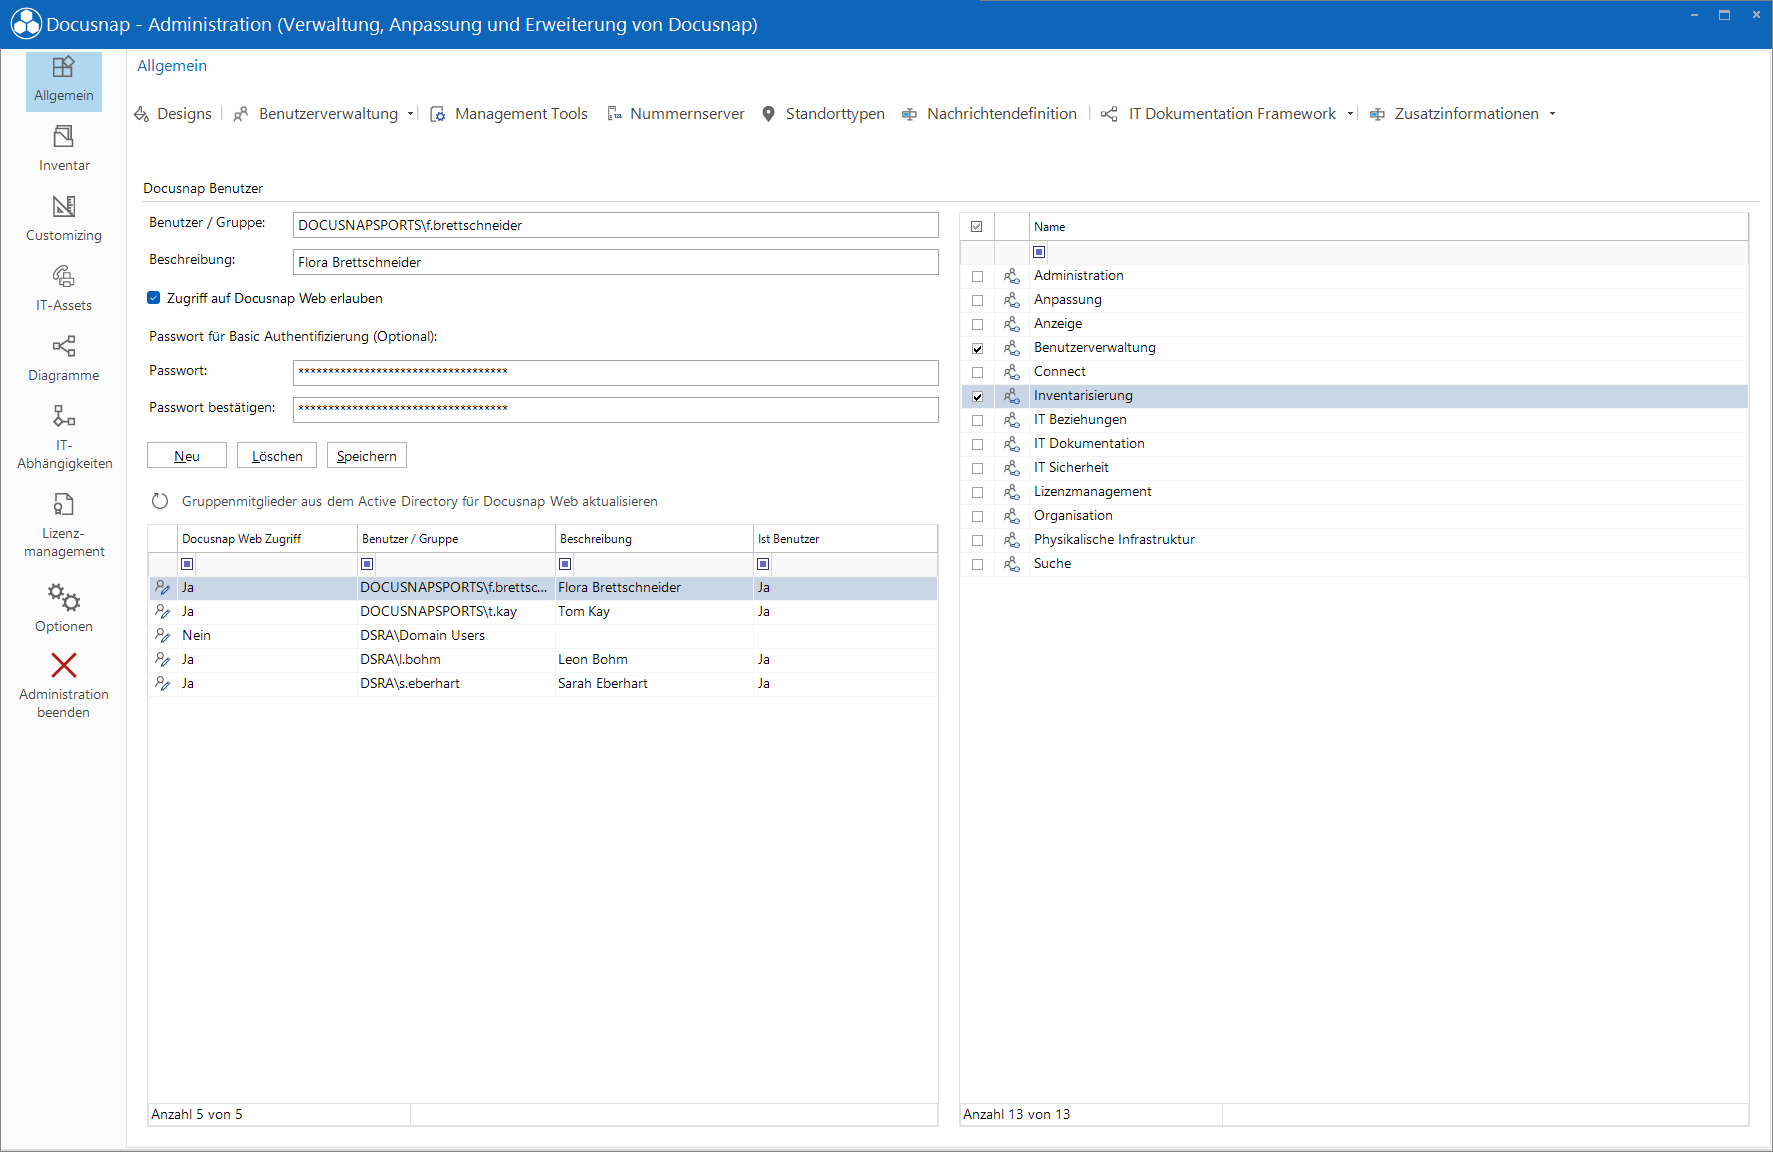Open IT-Abhängigkeiten in sidebar
The width and height of the screenshot is (1773, 1152).
click(x=64, y=437)
